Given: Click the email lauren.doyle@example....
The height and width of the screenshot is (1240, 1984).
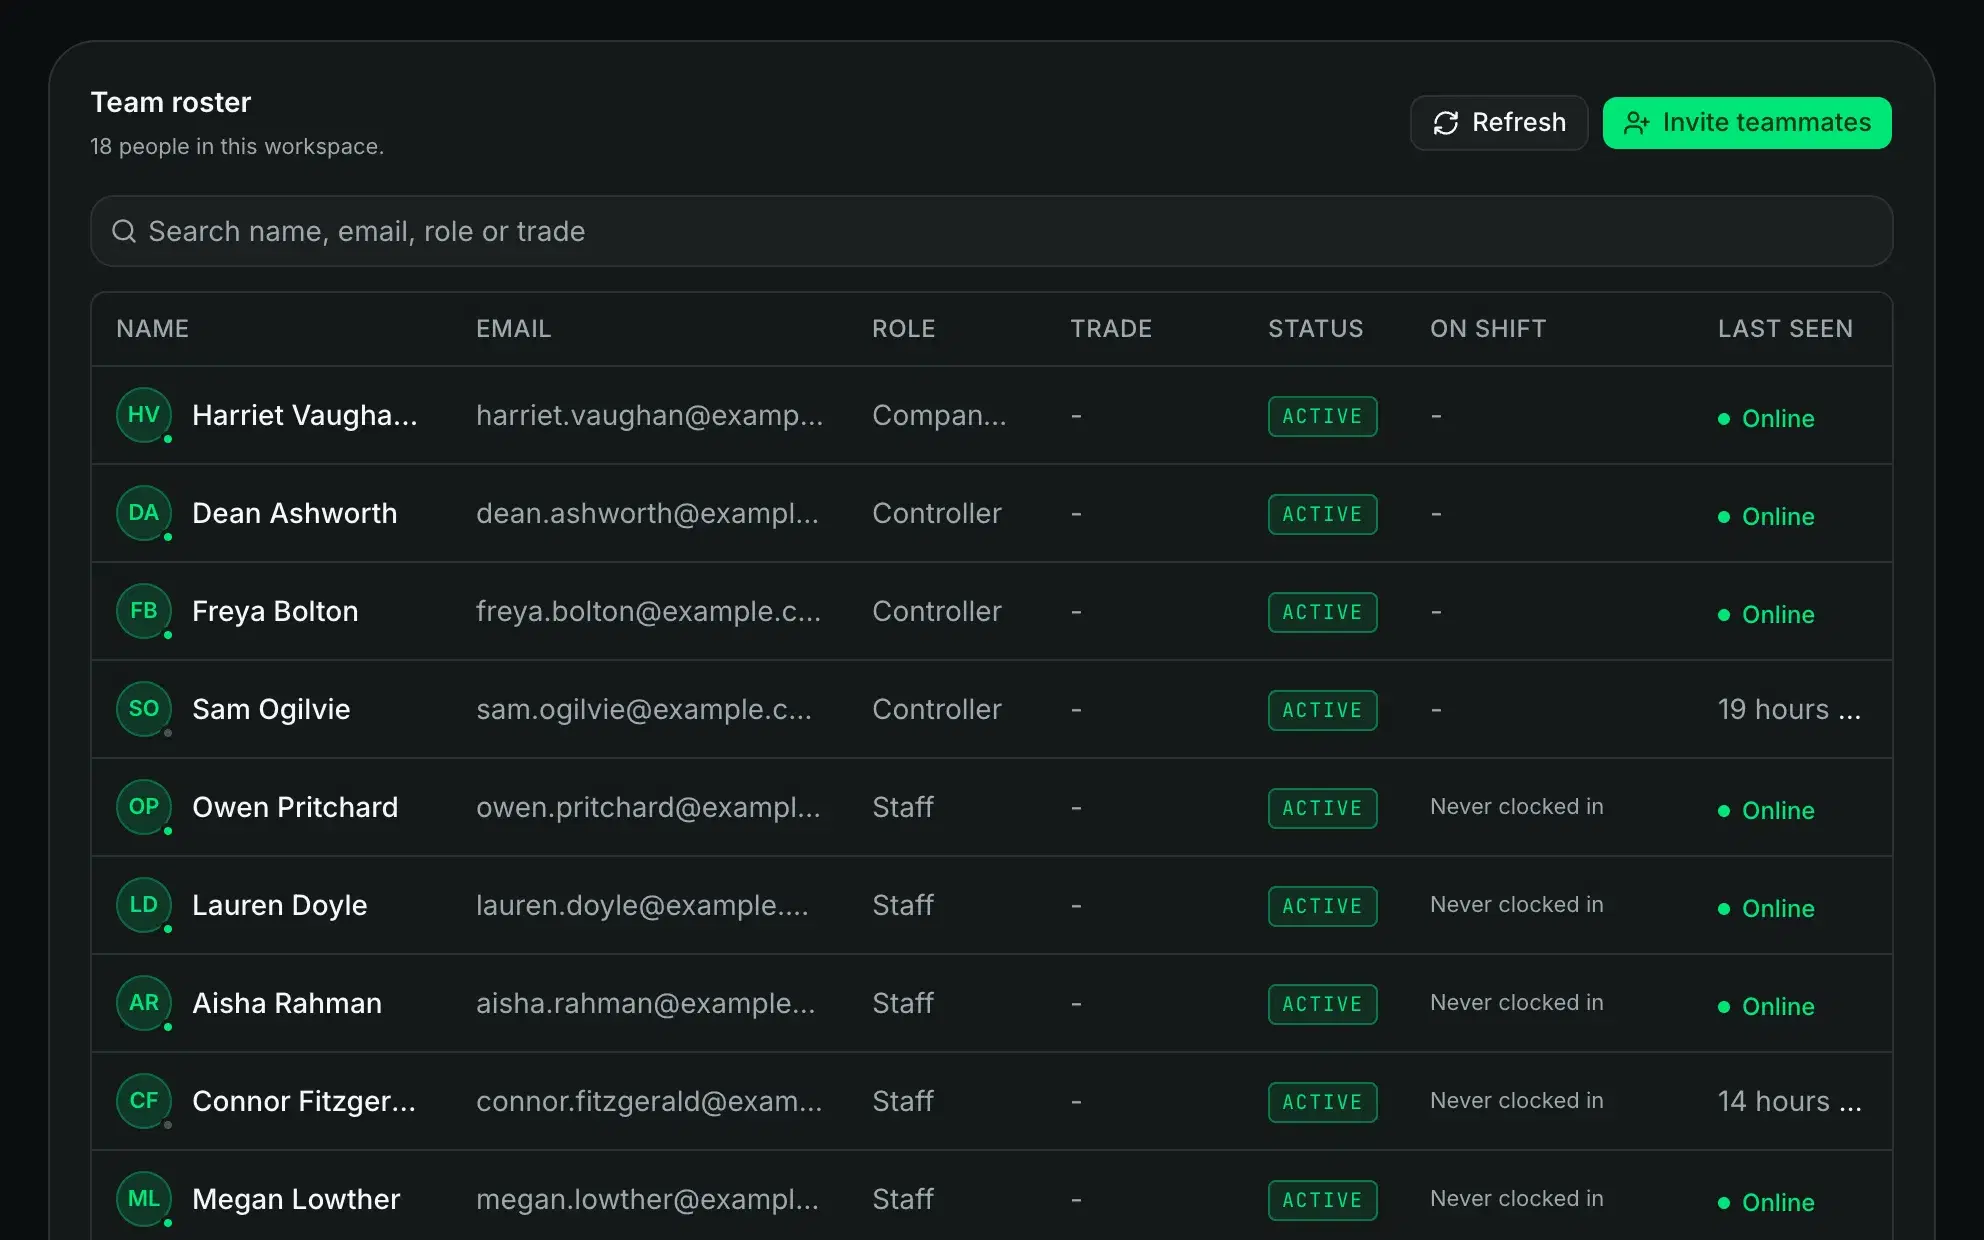Looking at the screenshot, I should pyautogui.click(x=642, y=905).
